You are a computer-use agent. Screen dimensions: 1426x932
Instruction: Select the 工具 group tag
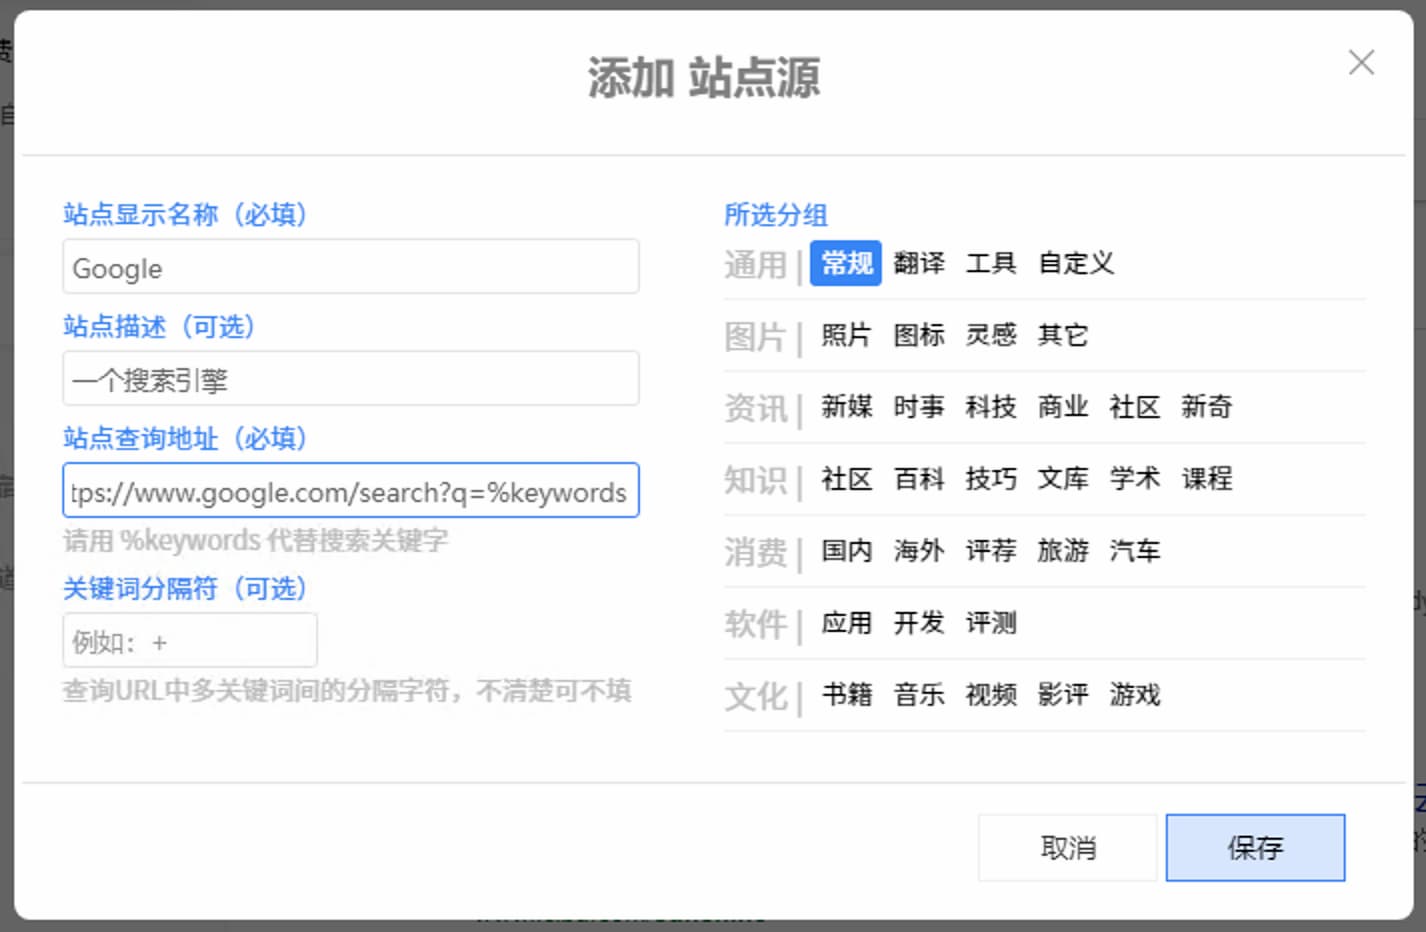pyautogui.click(x=991, y=263)
